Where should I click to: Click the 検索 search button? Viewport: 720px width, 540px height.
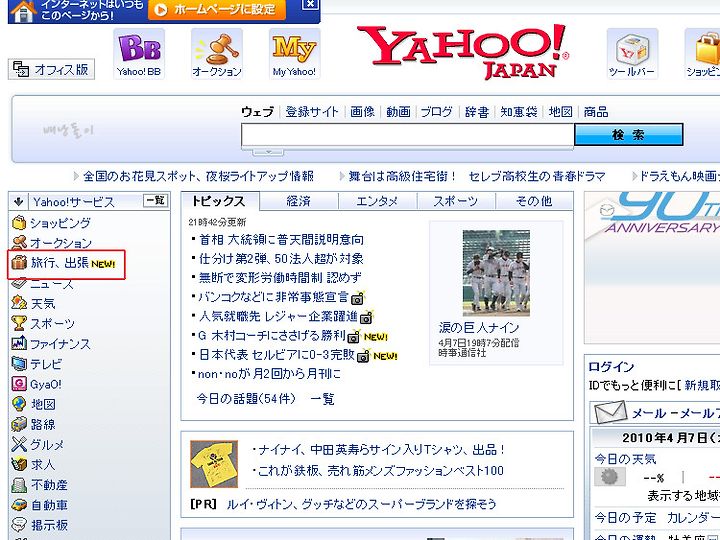(x=629, y=135)
